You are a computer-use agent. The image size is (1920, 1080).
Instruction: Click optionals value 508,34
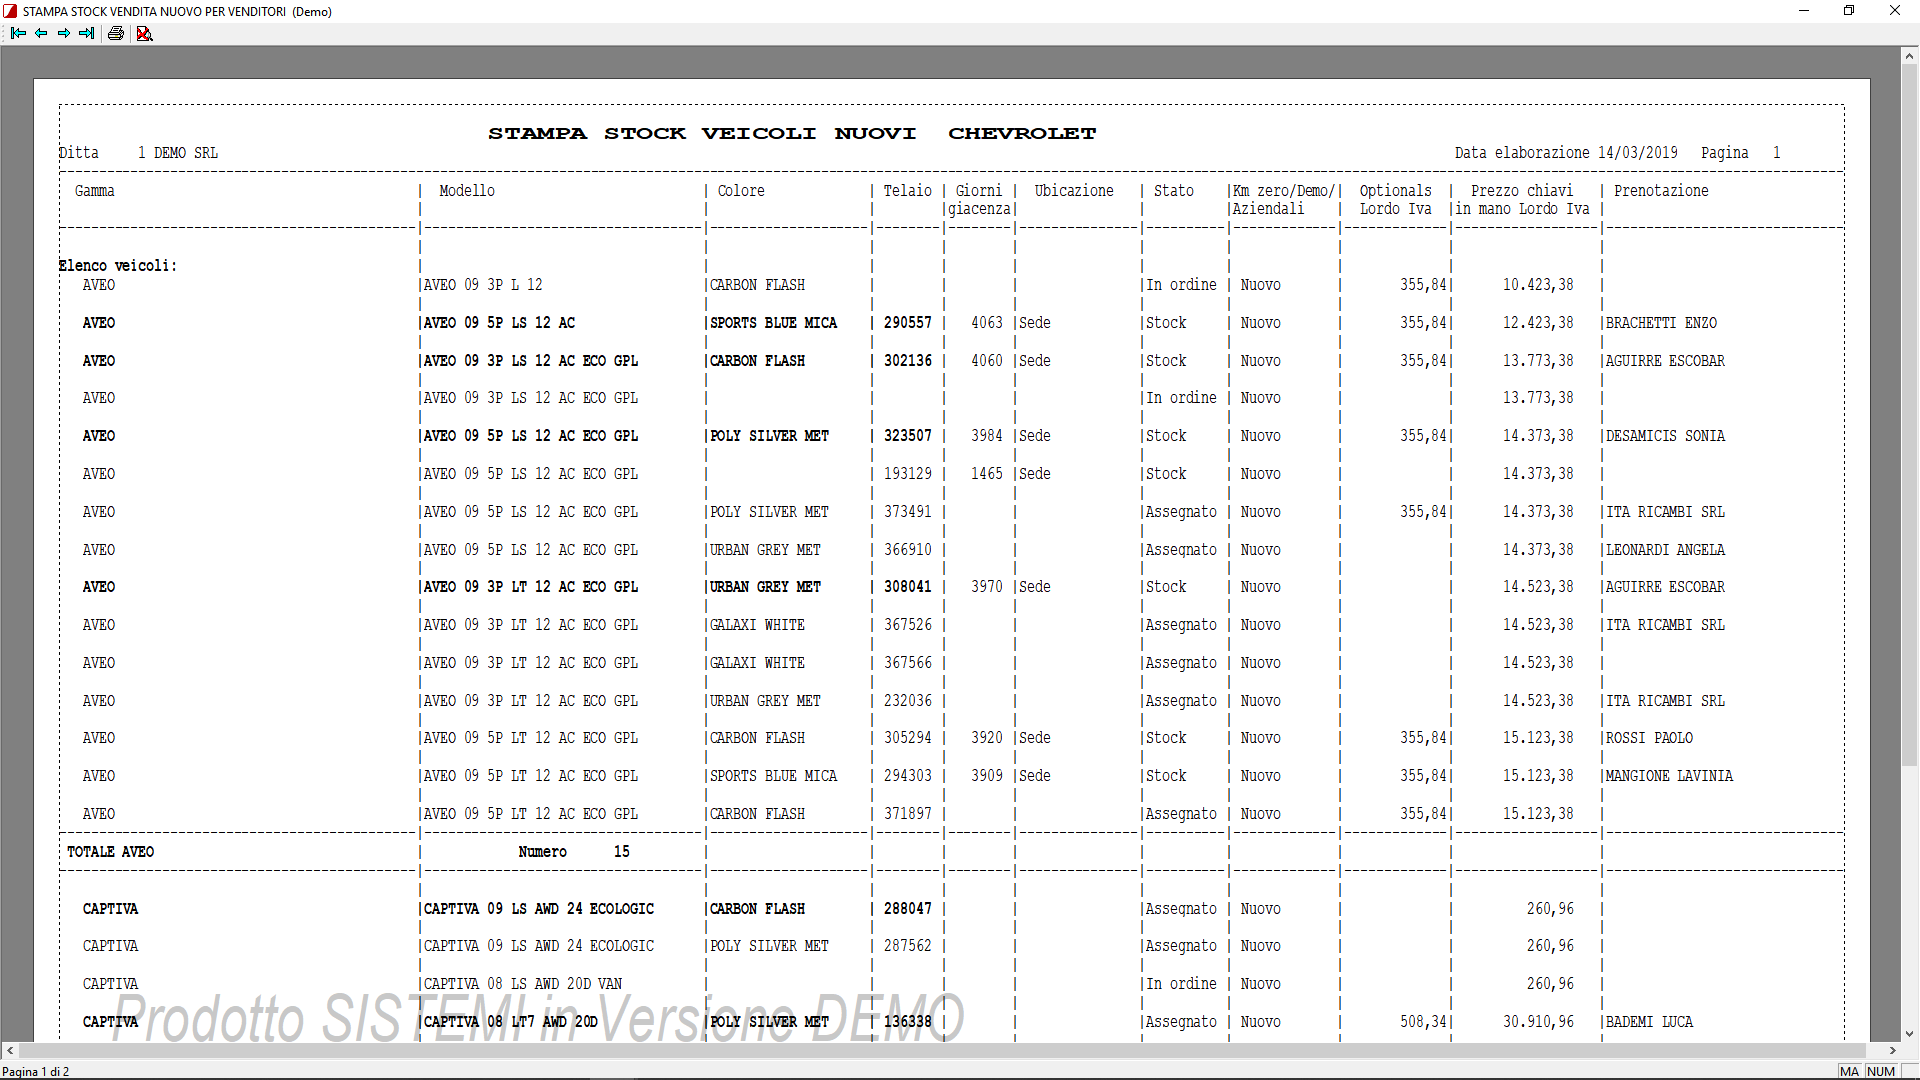point(1423,1022)
